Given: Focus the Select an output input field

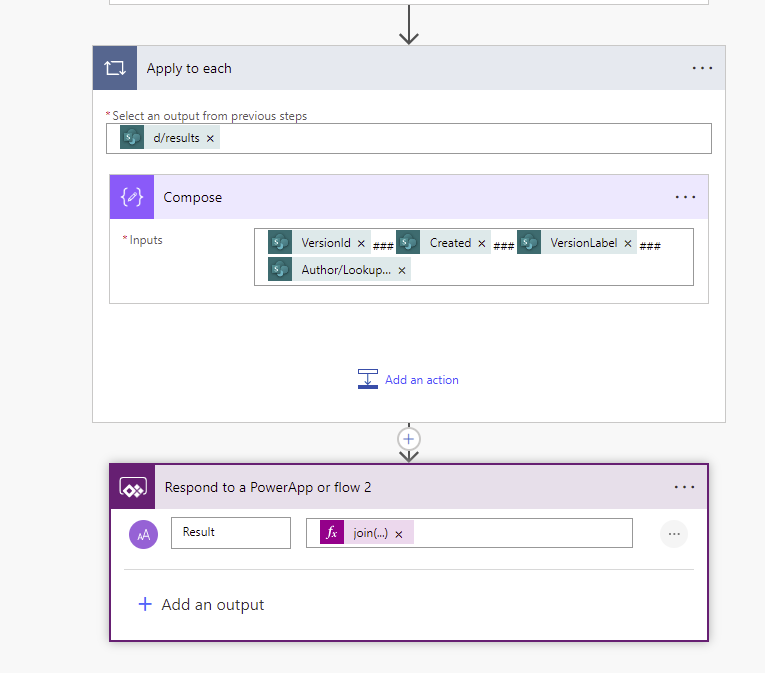Looking at the screenshot, I should (409, 139).
